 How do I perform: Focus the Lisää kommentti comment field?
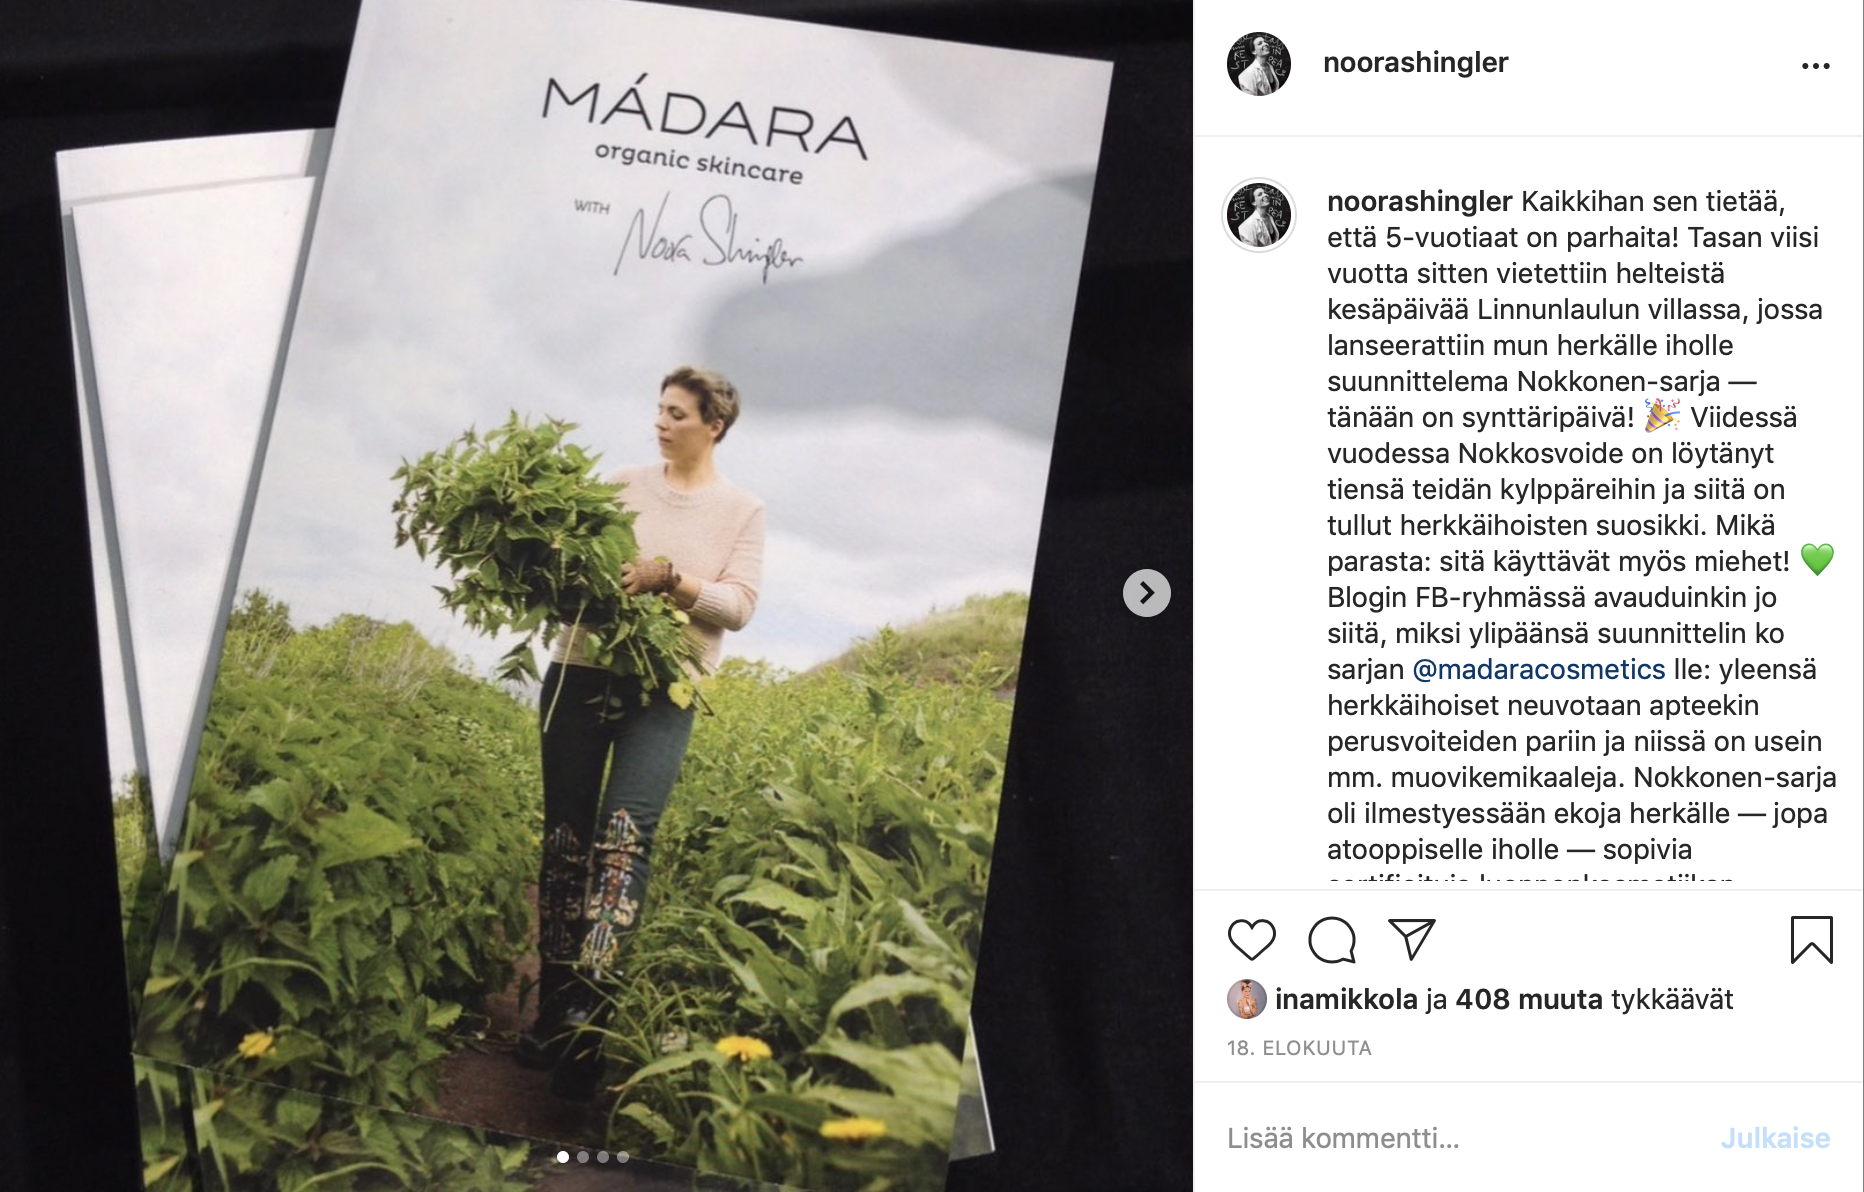1460,1138
